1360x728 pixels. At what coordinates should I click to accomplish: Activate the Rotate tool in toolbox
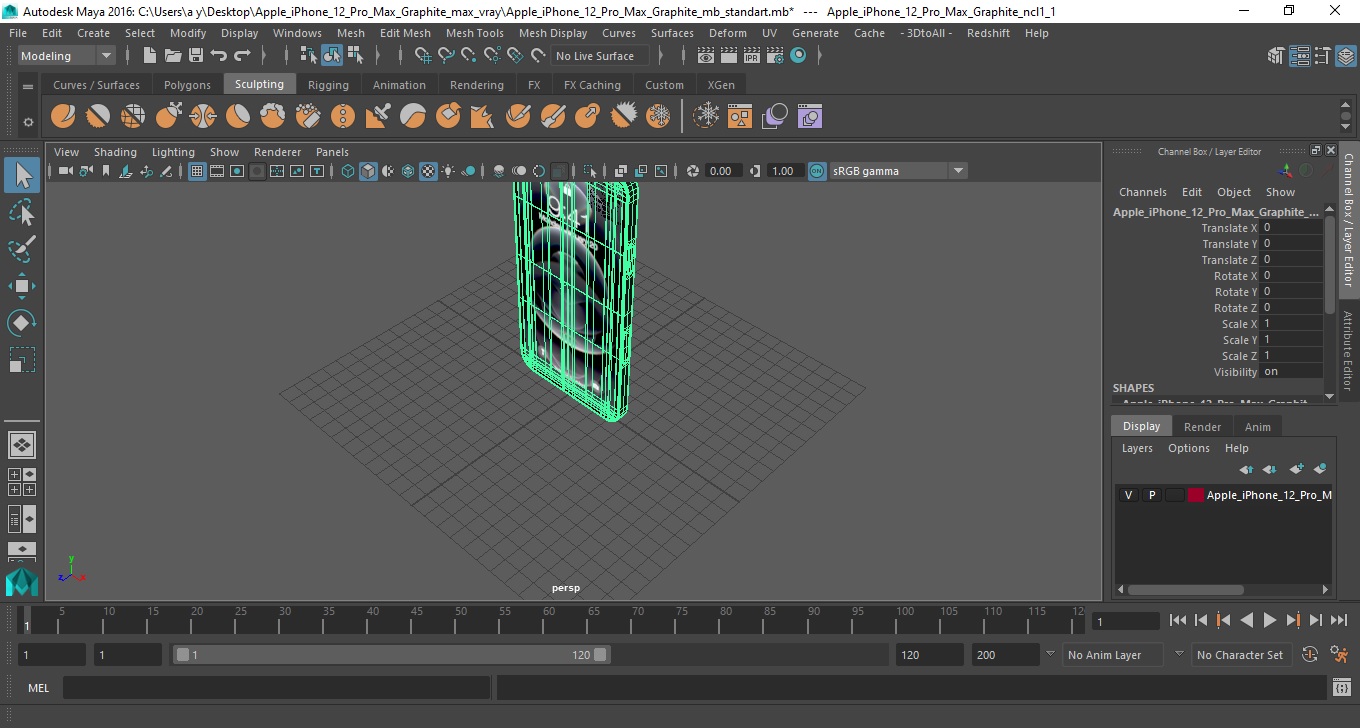[x=22, y=322]
